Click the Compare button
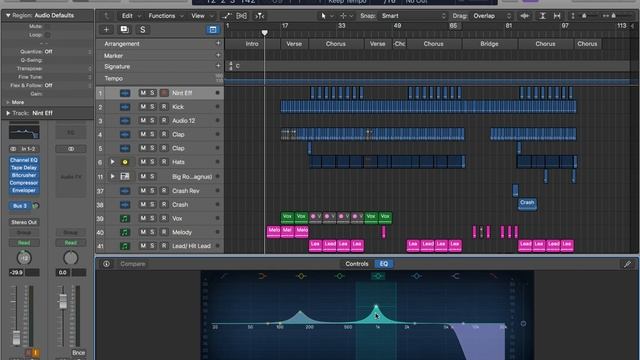Screen dimensions: 640x360 pyautogui.click(x=133, y=264)
